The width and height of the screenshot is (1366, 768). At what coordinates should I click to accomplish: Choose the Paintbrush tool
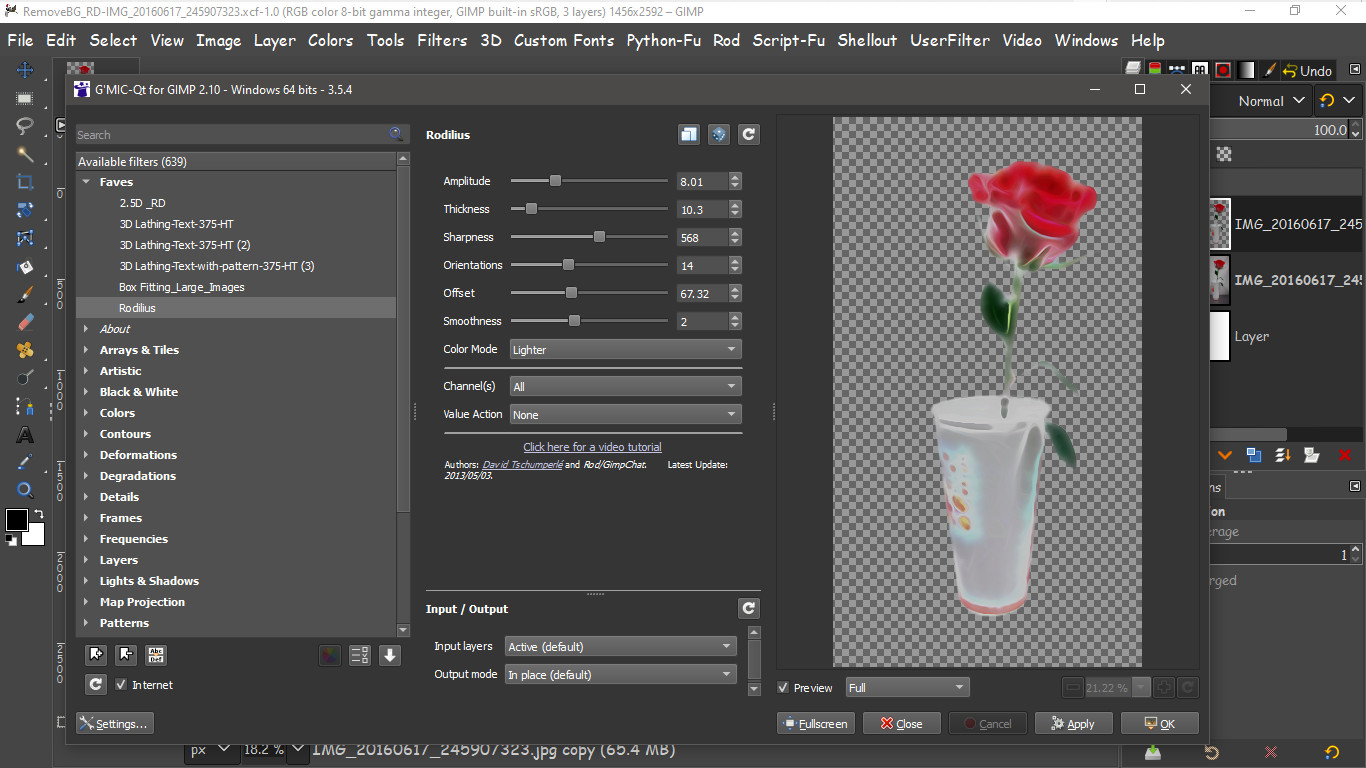click(x=25, y=294)
